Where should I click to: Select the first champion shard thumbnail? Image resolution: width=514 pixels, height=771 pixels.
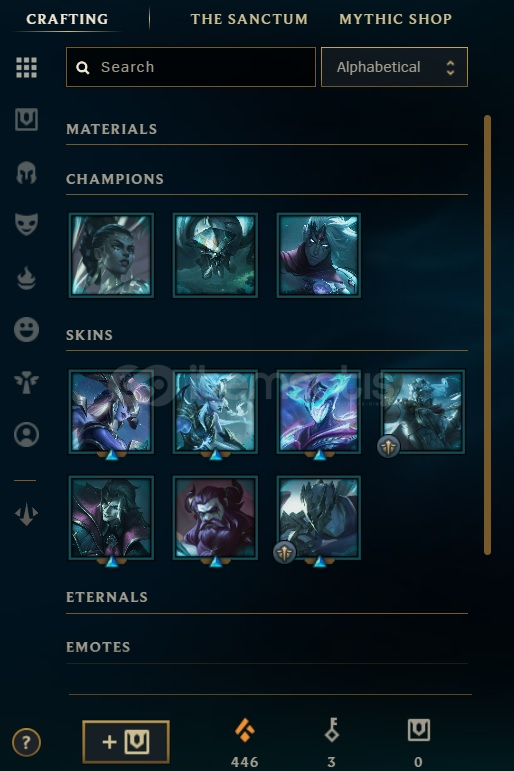(111, 255)
